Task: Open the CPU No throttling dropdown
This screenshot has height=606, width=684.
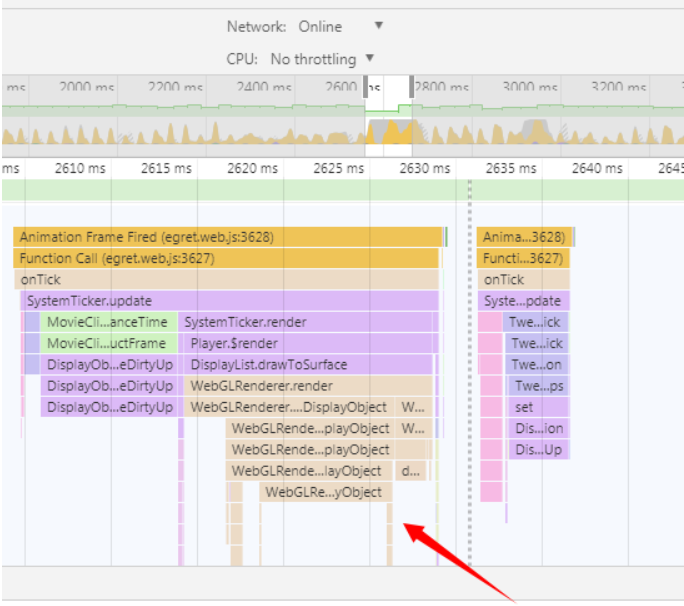Action: point(322,58)
